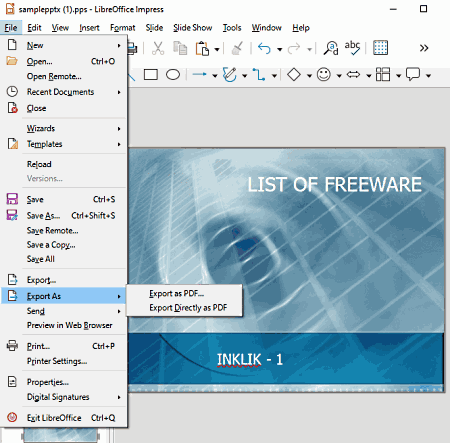Select the Symbol Shapes smiley tool
Viewport: 450px width, 443px height.
click(x=324, y=75)
